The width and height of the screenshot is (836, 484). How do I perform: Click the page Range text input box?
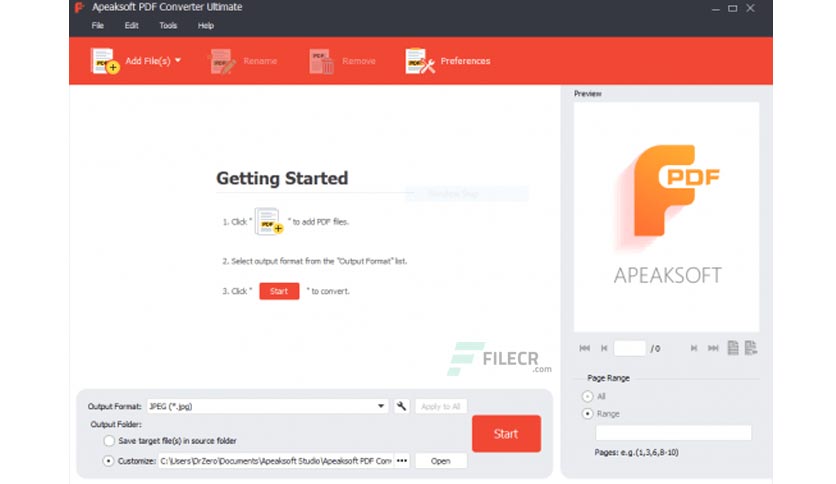click(673, 432)
